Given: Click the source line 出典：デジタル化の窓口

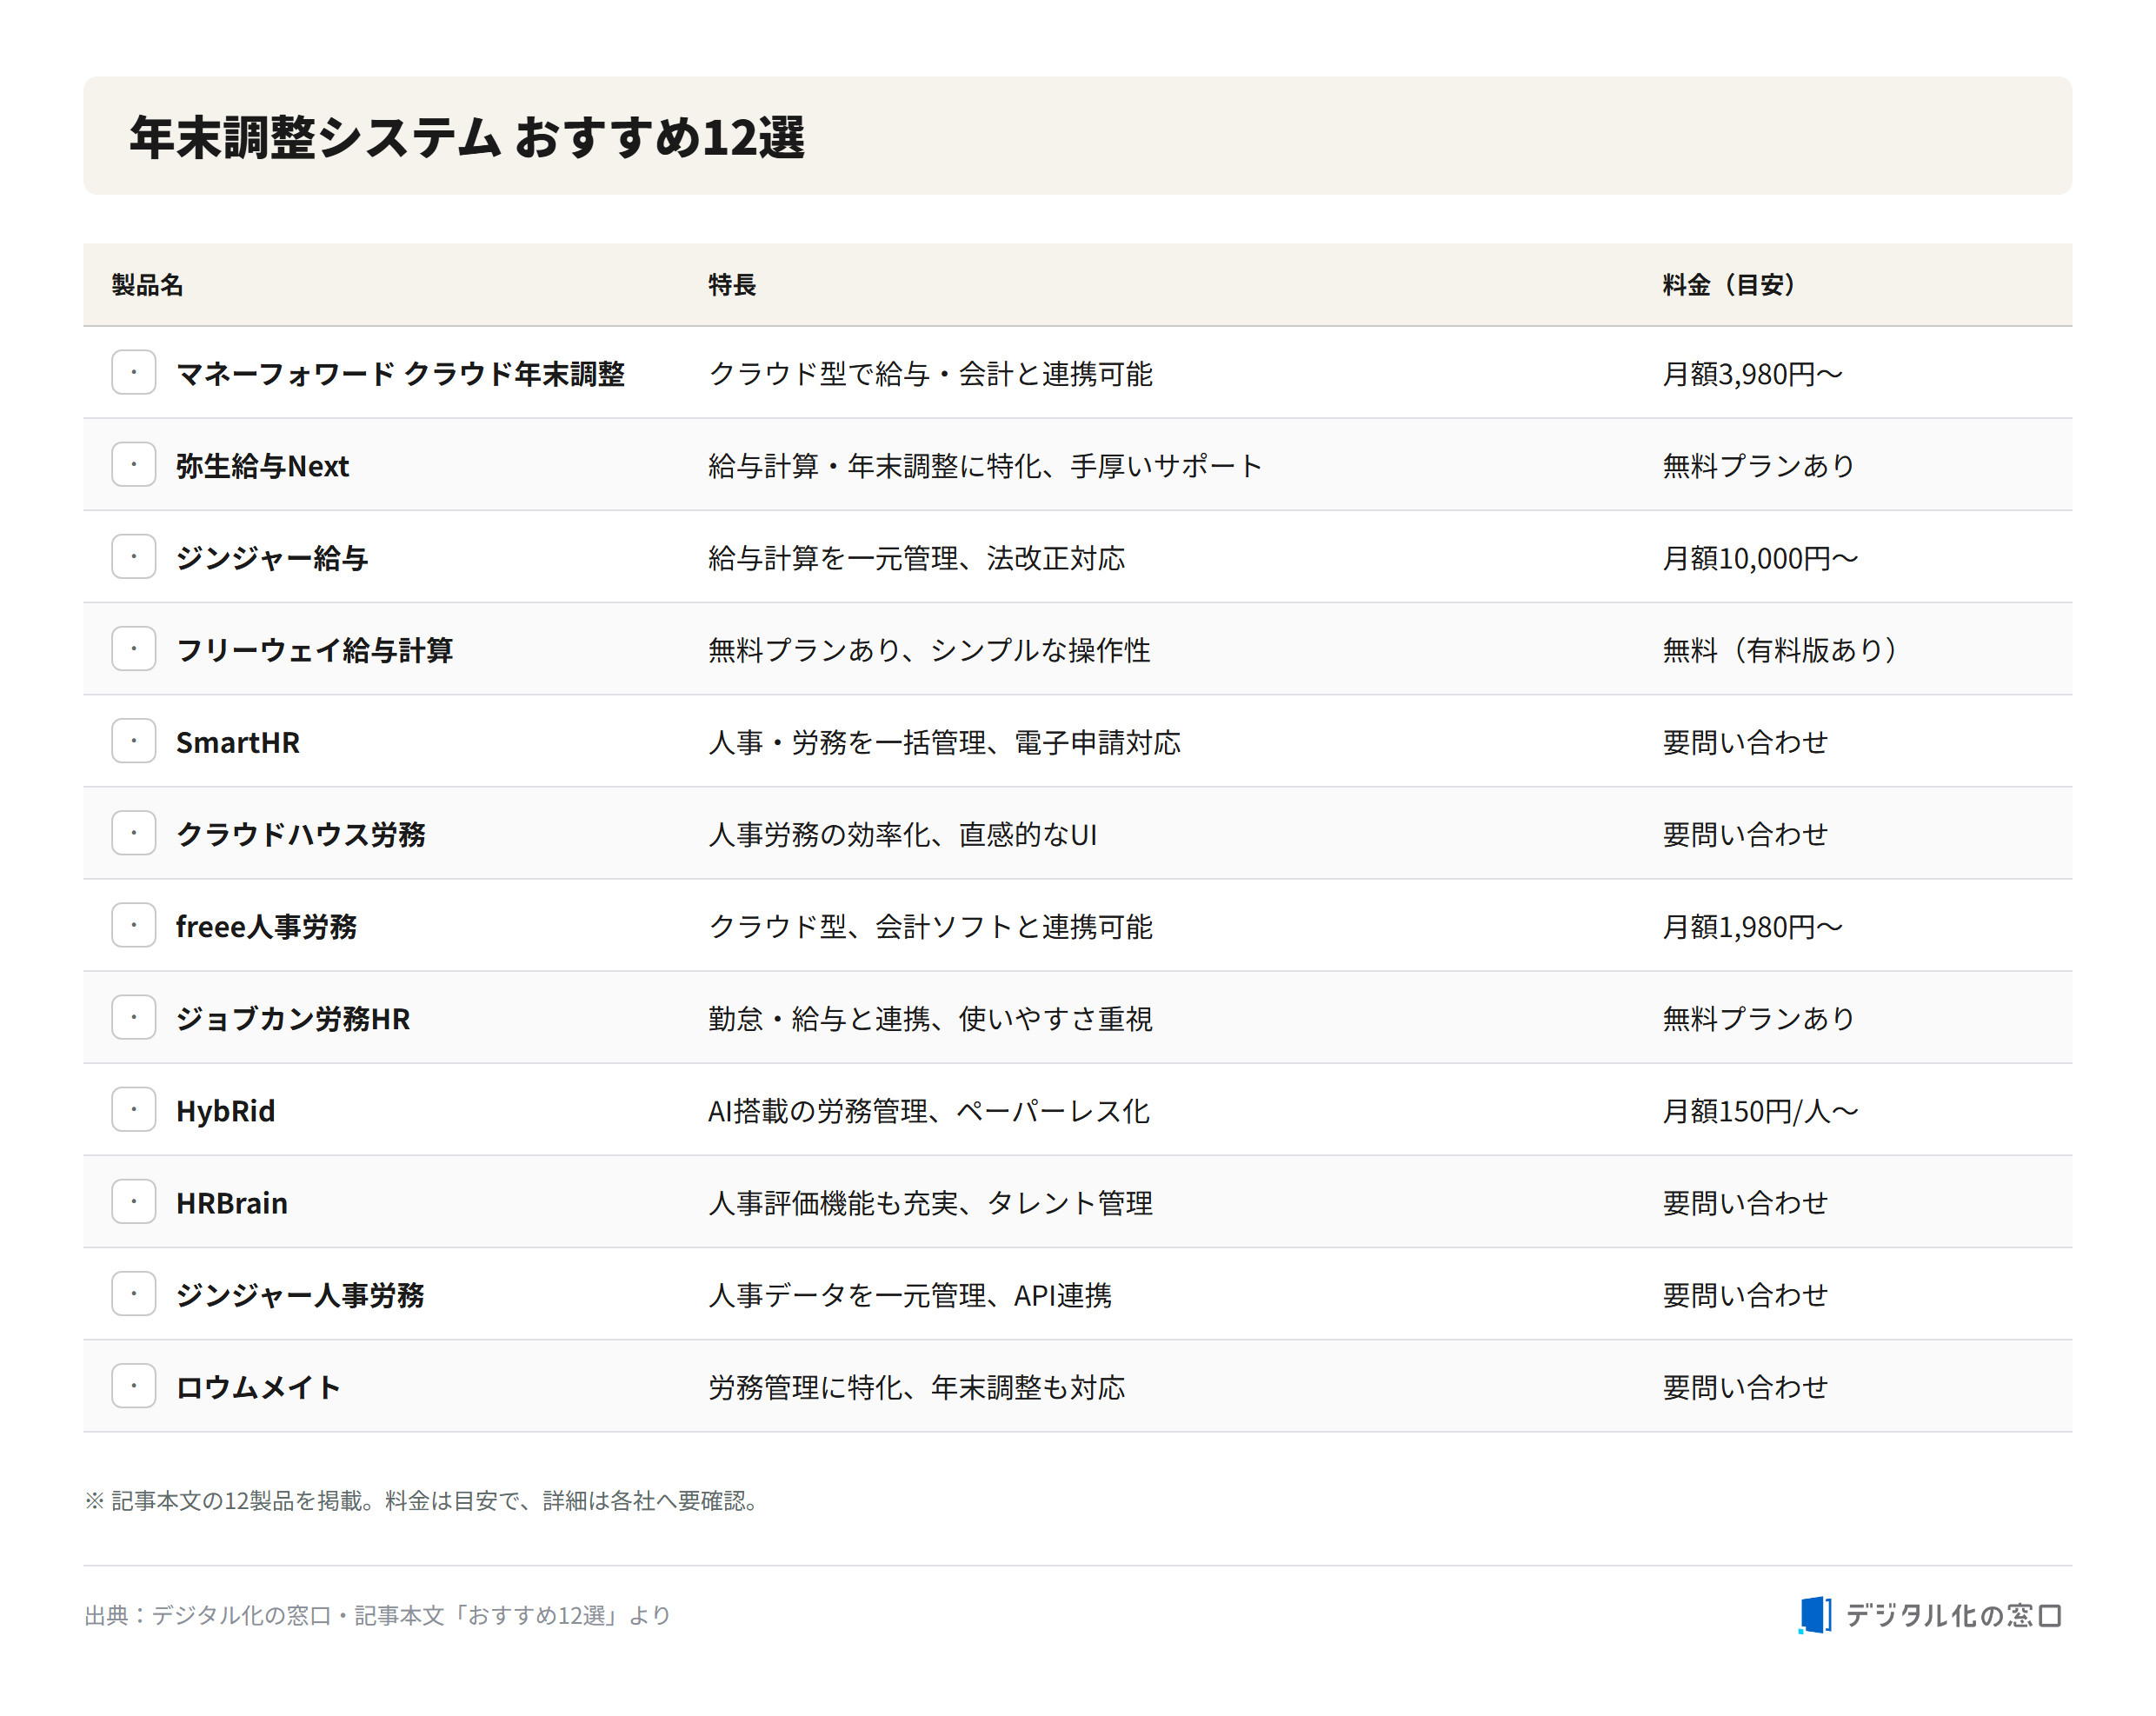Looking at the screenshot, I should point(377,1615).
